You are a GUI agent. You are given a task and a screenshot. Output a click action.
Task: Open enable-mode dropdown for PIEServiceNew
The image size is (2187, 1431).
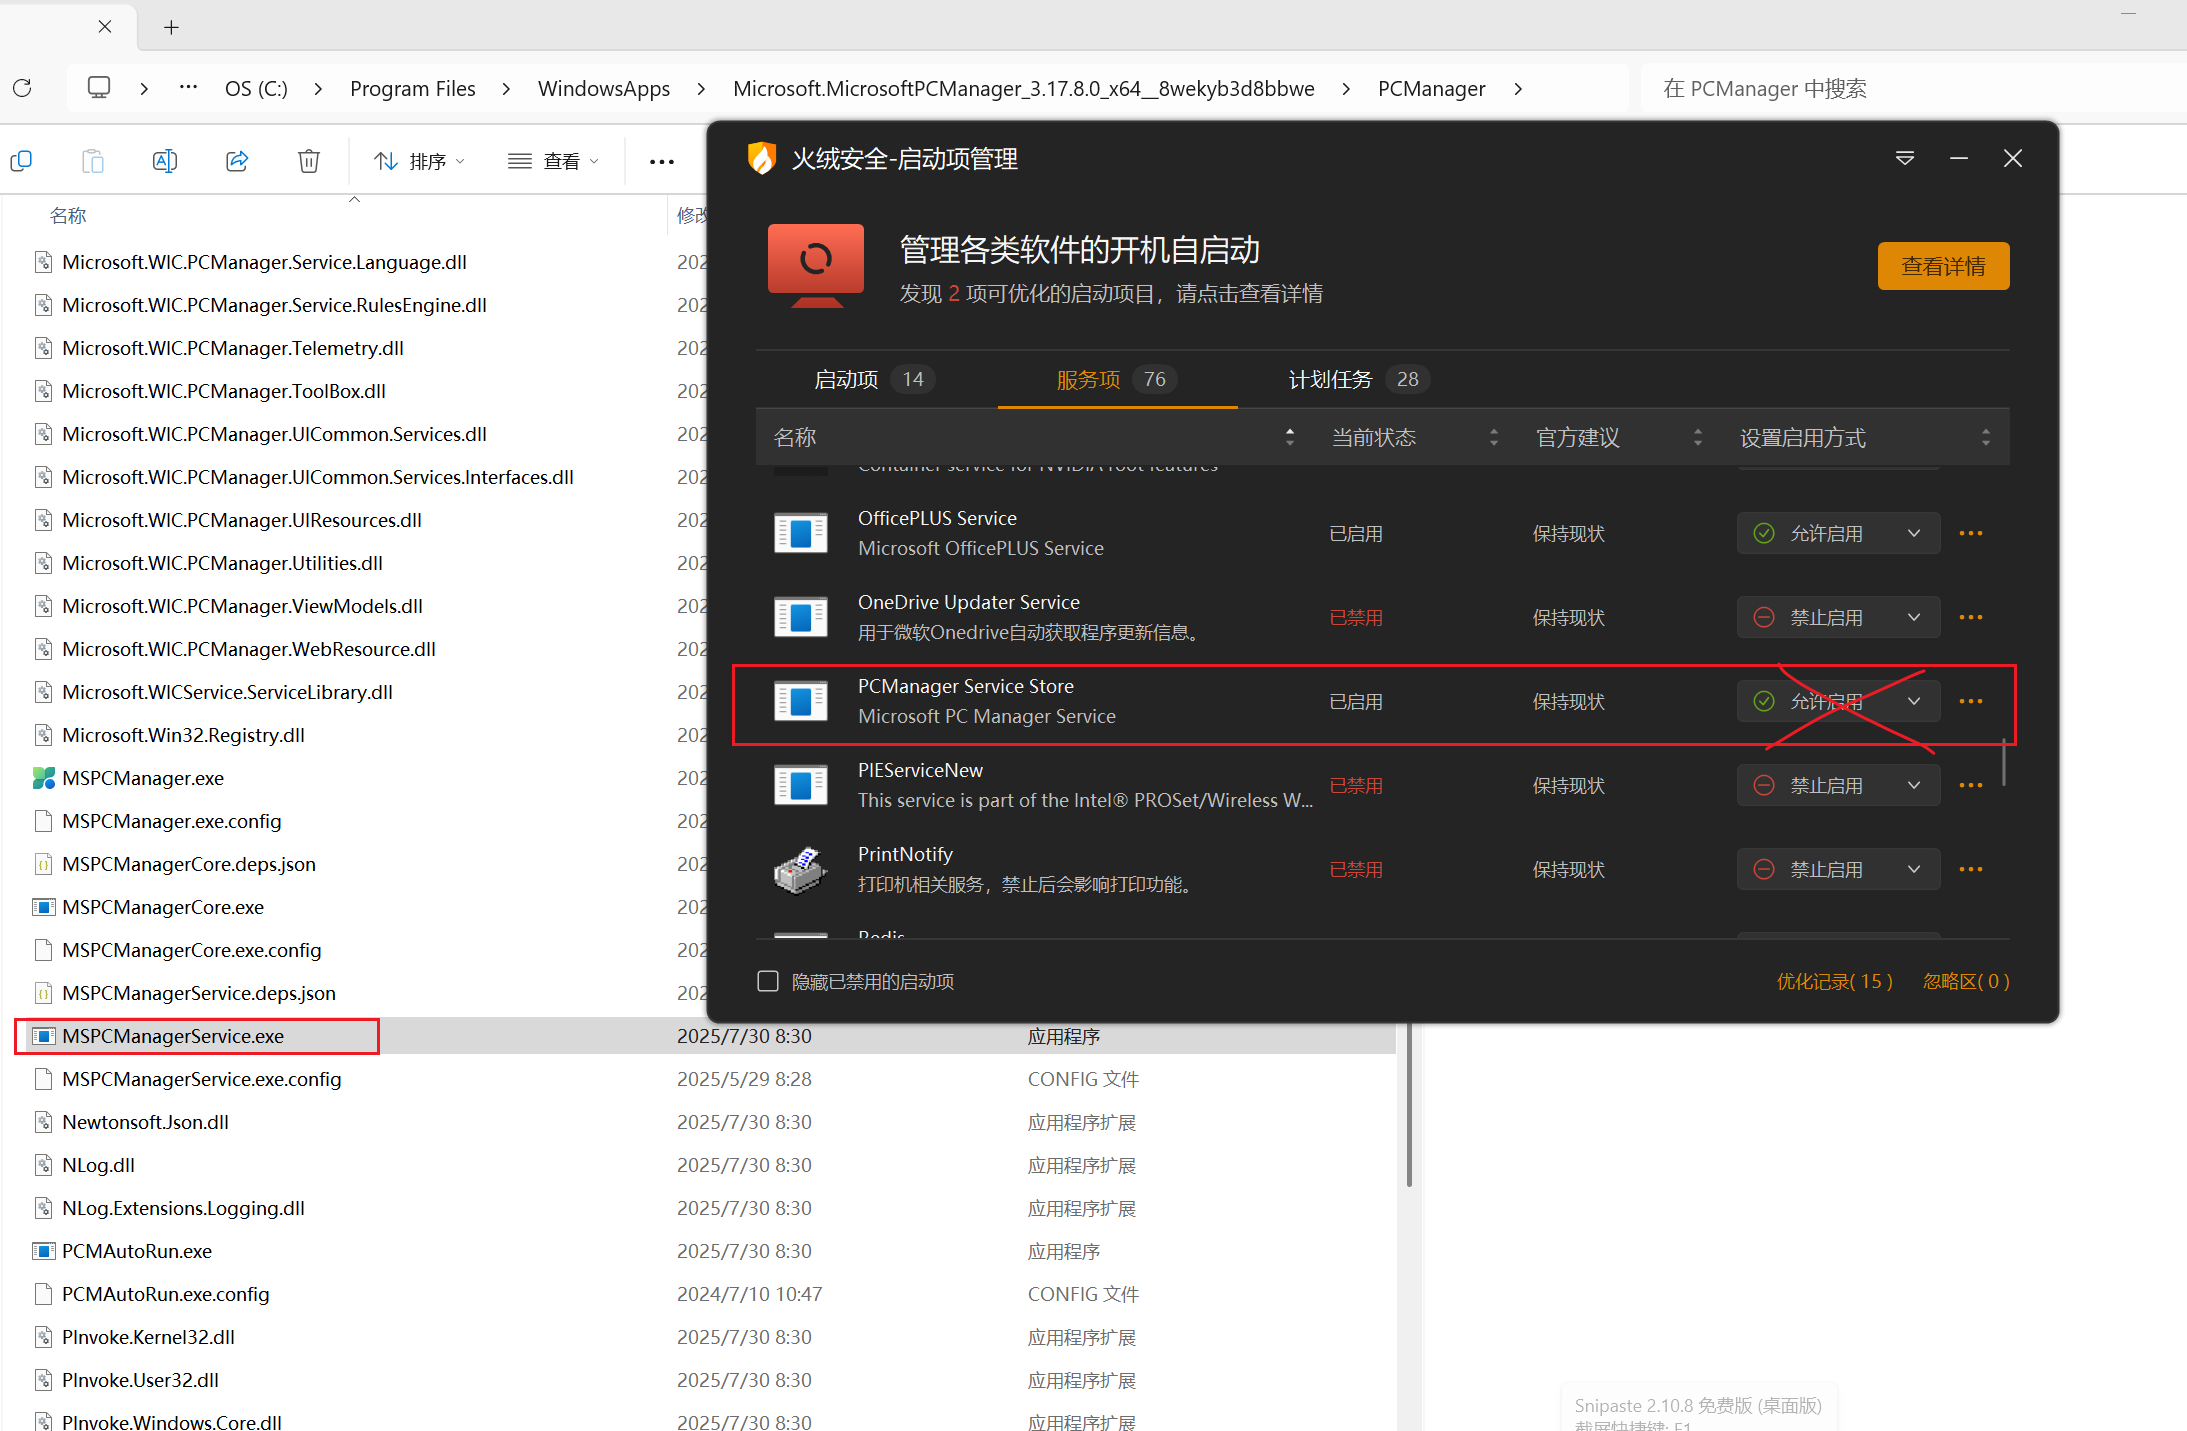click(1838, 785)
